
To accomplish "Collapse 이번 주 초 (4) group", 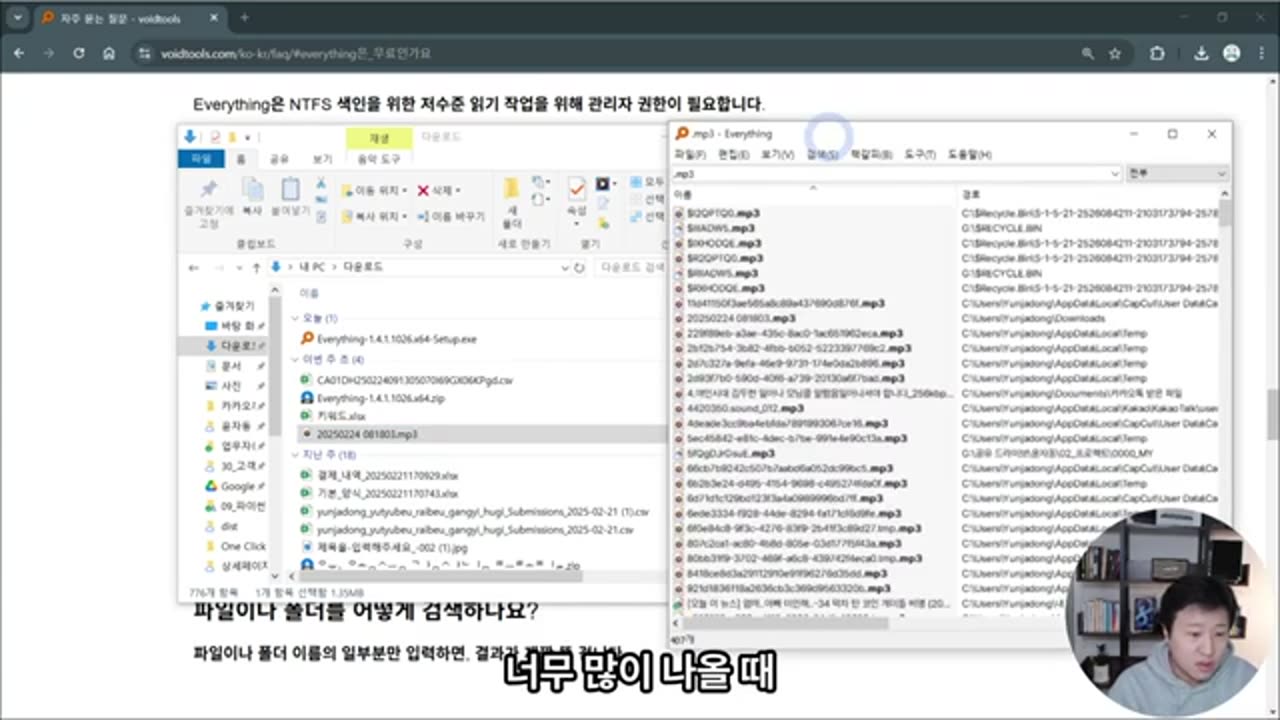I will [296, 359].
